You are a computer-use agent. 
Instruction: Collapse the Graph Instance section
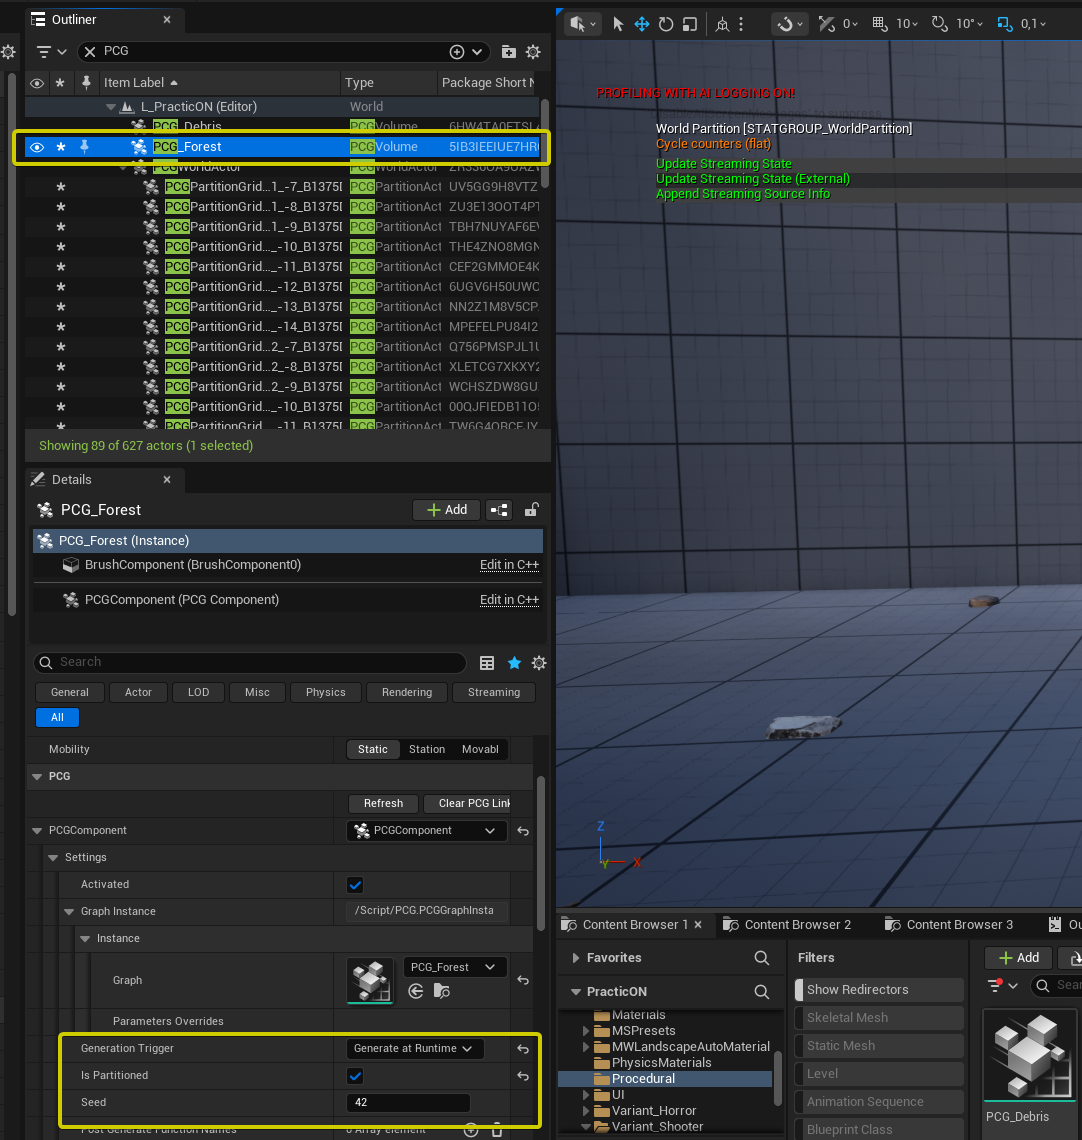point(70,912)
